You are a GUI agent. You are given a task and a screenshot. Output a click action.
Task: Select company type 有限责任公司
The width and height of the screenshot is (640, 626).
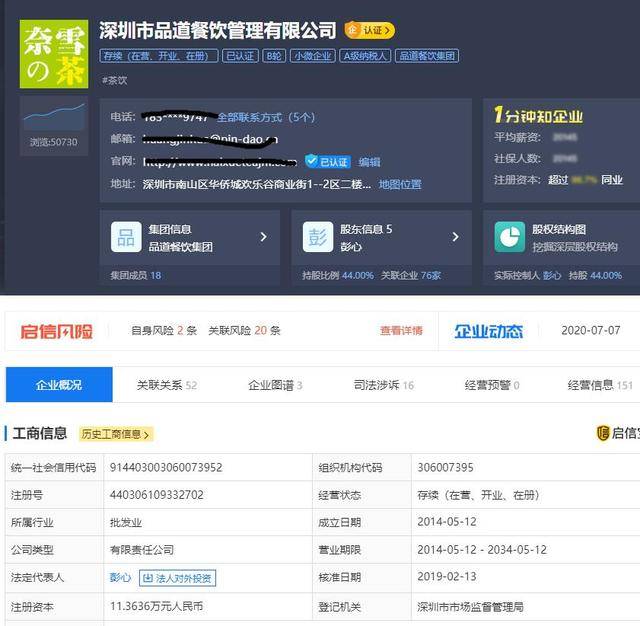(x=142, y=550)
